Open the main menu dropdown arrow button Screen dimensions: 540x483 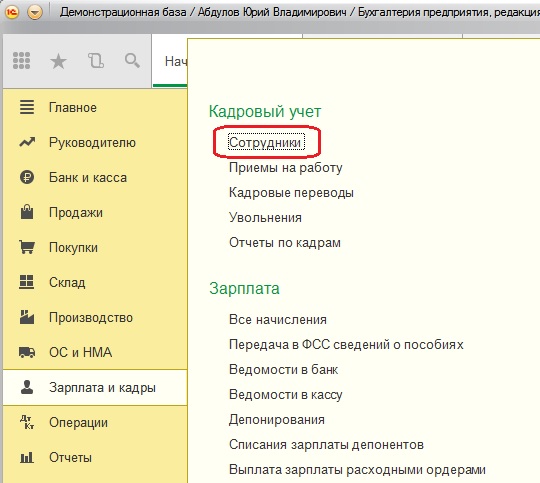tap(35, 12)
